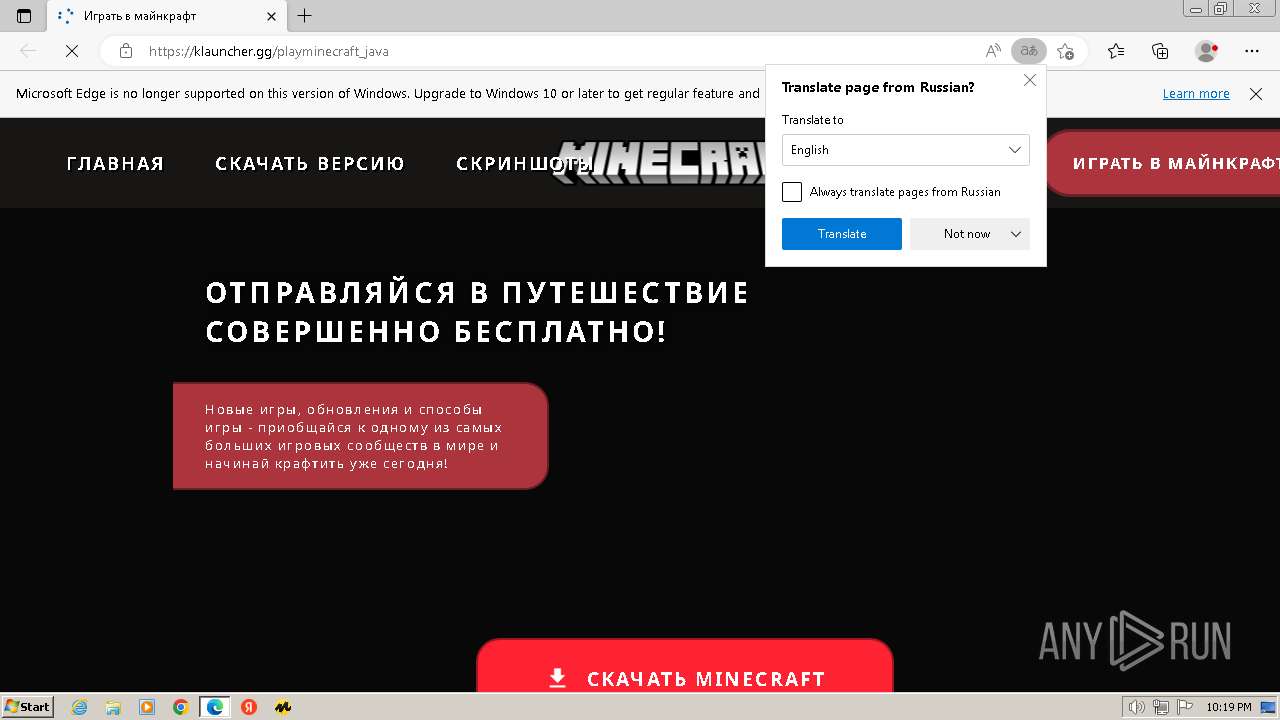Open a new tab

(305, 16)
